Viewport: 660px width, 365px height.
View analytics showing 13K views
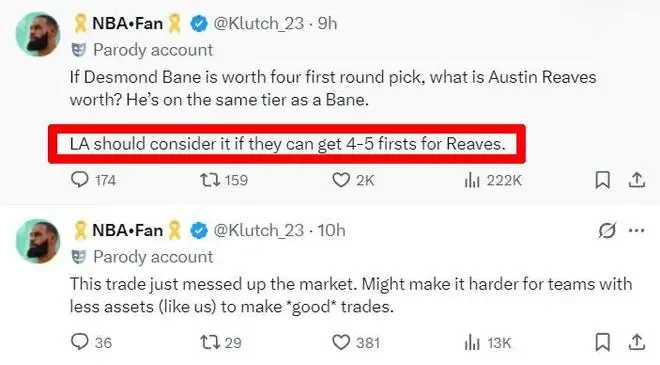488,343
